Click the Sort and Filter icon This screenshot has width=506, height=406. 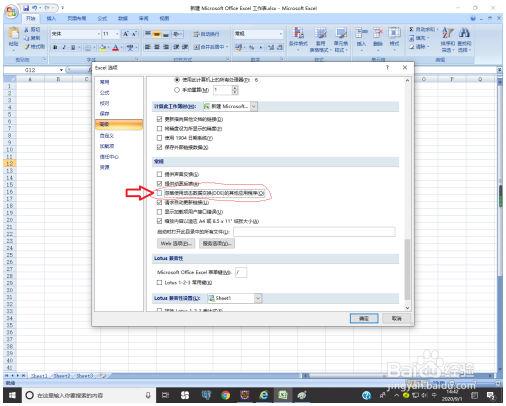click(x=448, y=33)
